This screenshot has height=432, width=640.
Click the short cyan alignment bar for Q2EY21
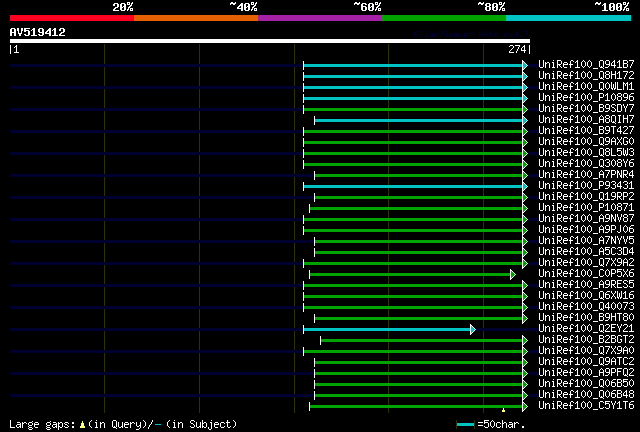click(x=387, y=330)
